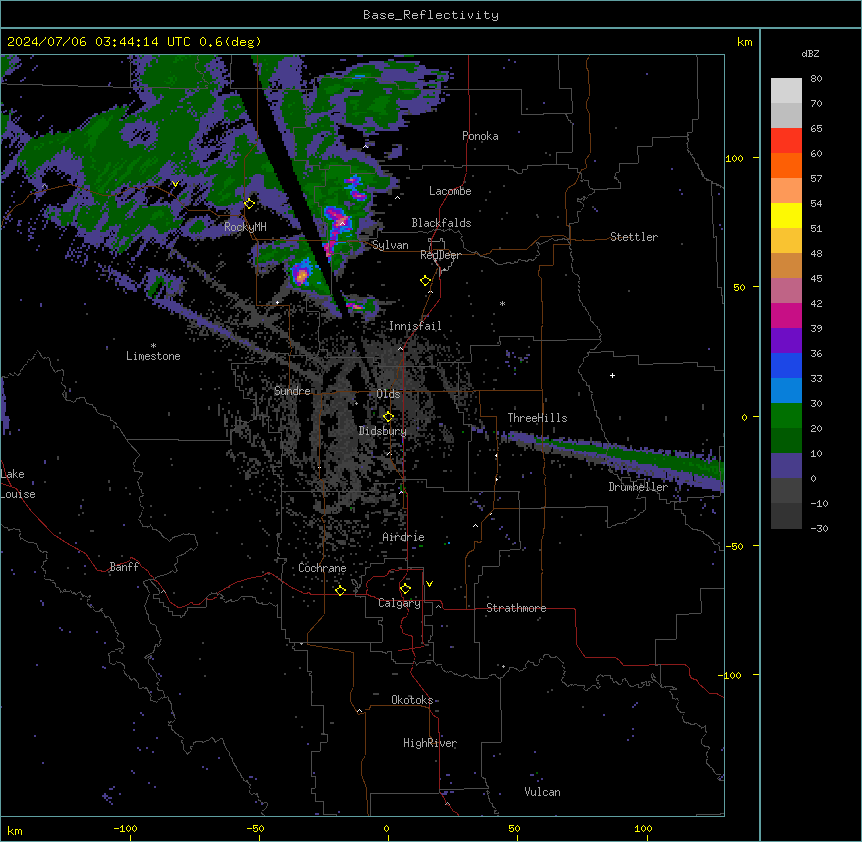Click the red 65 dBZ legend swatch
This screenshot has width=862, height=842.
pyautogui.click(x=786, y=141)
